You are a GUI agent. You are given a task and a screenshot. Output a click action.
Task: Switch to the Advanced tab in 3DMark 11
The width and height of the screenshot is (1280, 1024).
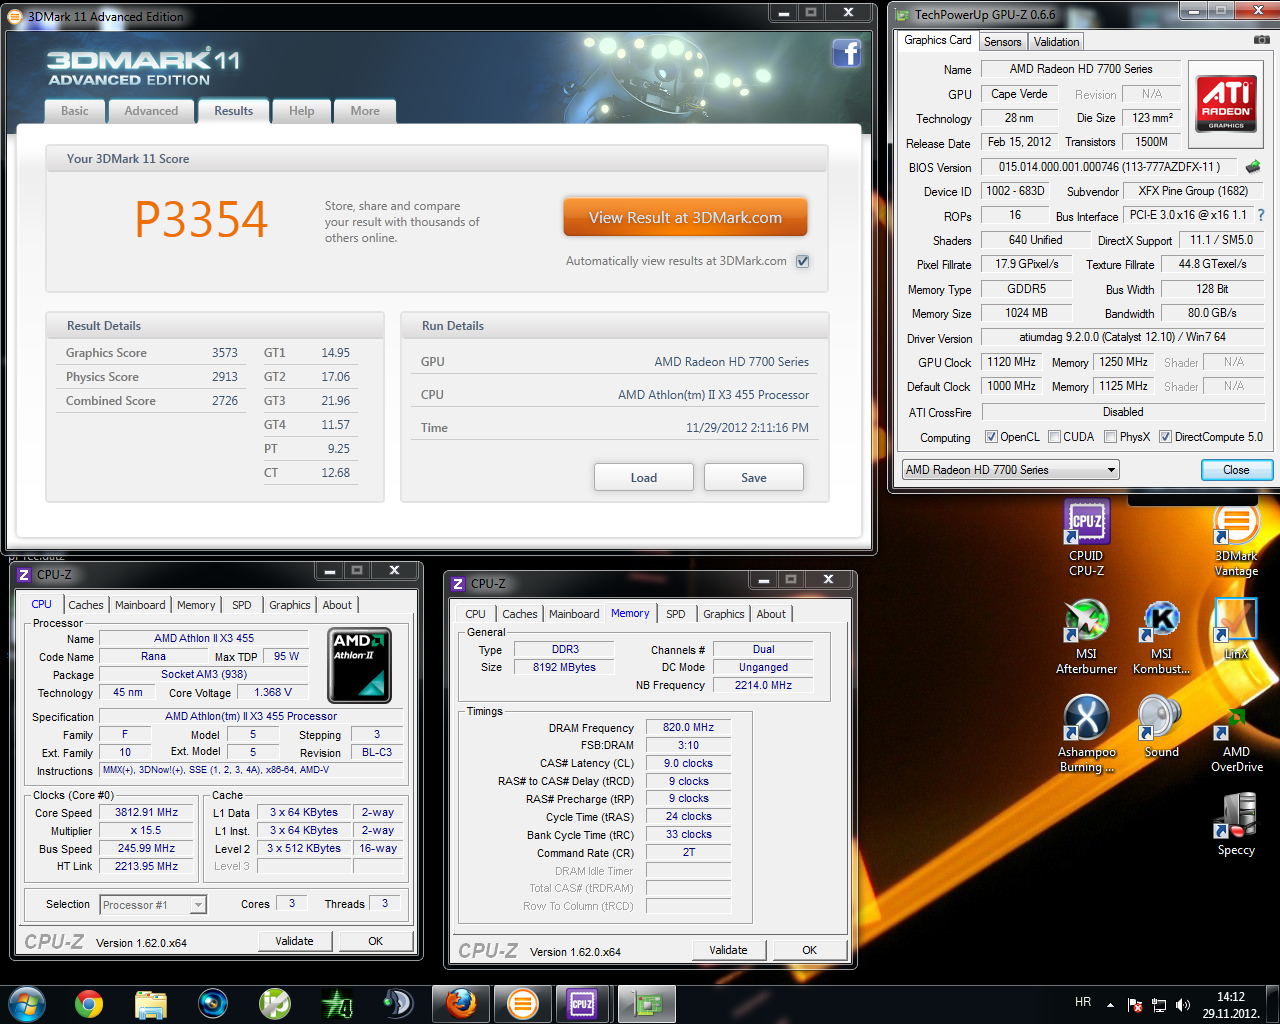(x=151, y=111)
